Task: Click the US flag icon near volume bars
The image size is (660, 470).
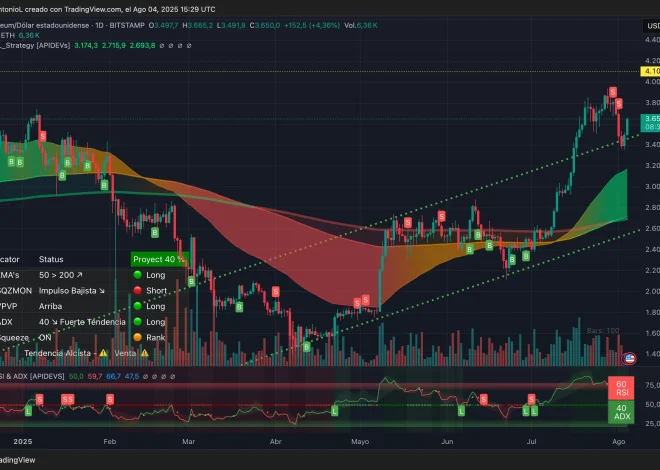Action: point(629,359)
